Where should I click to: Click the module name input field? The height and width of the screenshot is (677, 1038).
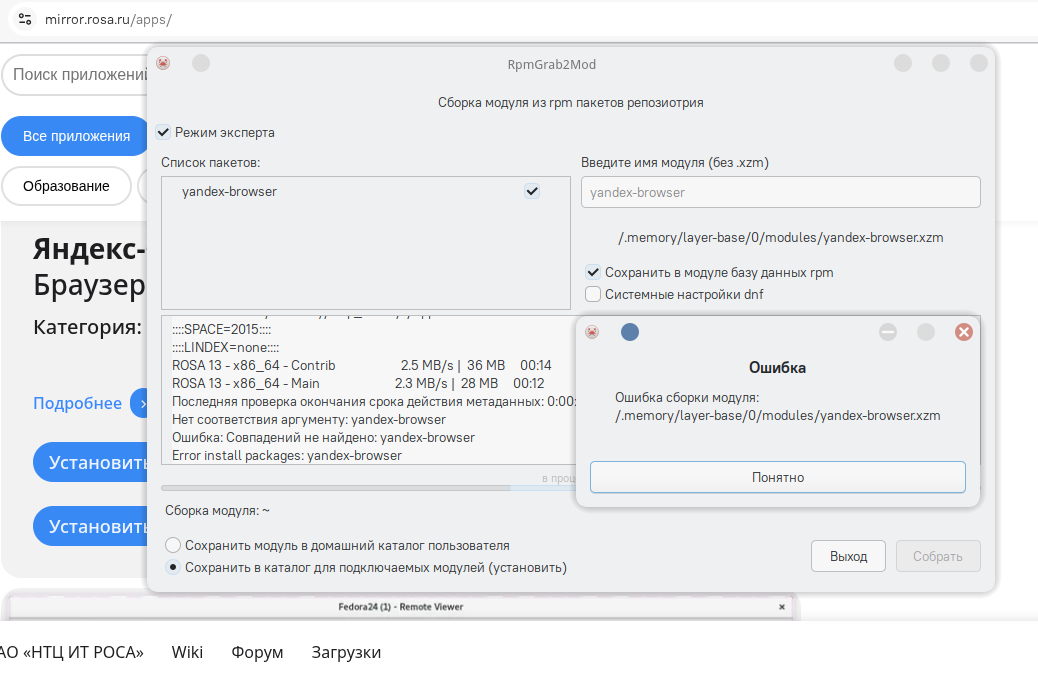[x=780, y=192]
